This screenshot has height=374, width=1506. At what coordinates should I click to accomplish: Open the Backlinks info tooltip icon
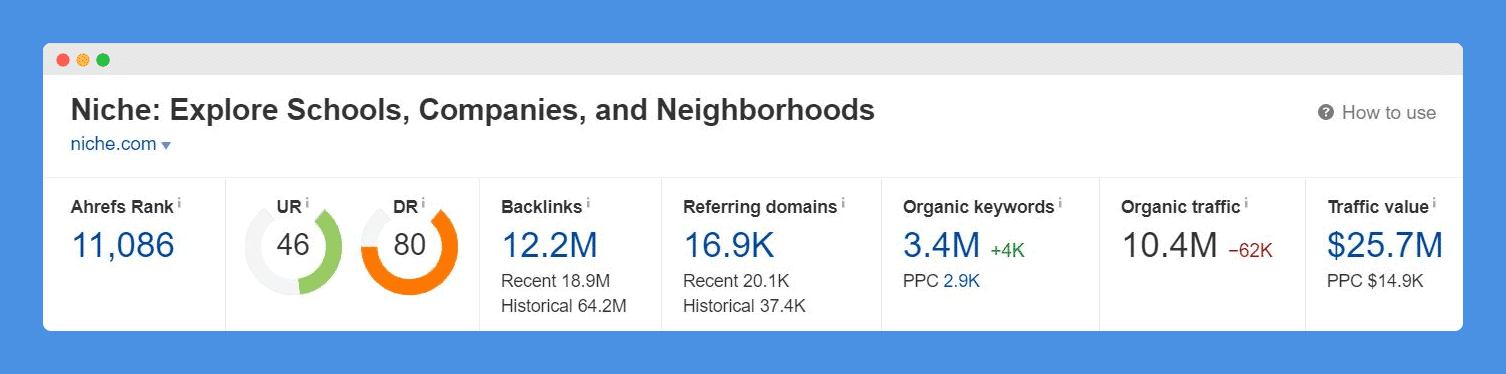[x=588, y=203]
